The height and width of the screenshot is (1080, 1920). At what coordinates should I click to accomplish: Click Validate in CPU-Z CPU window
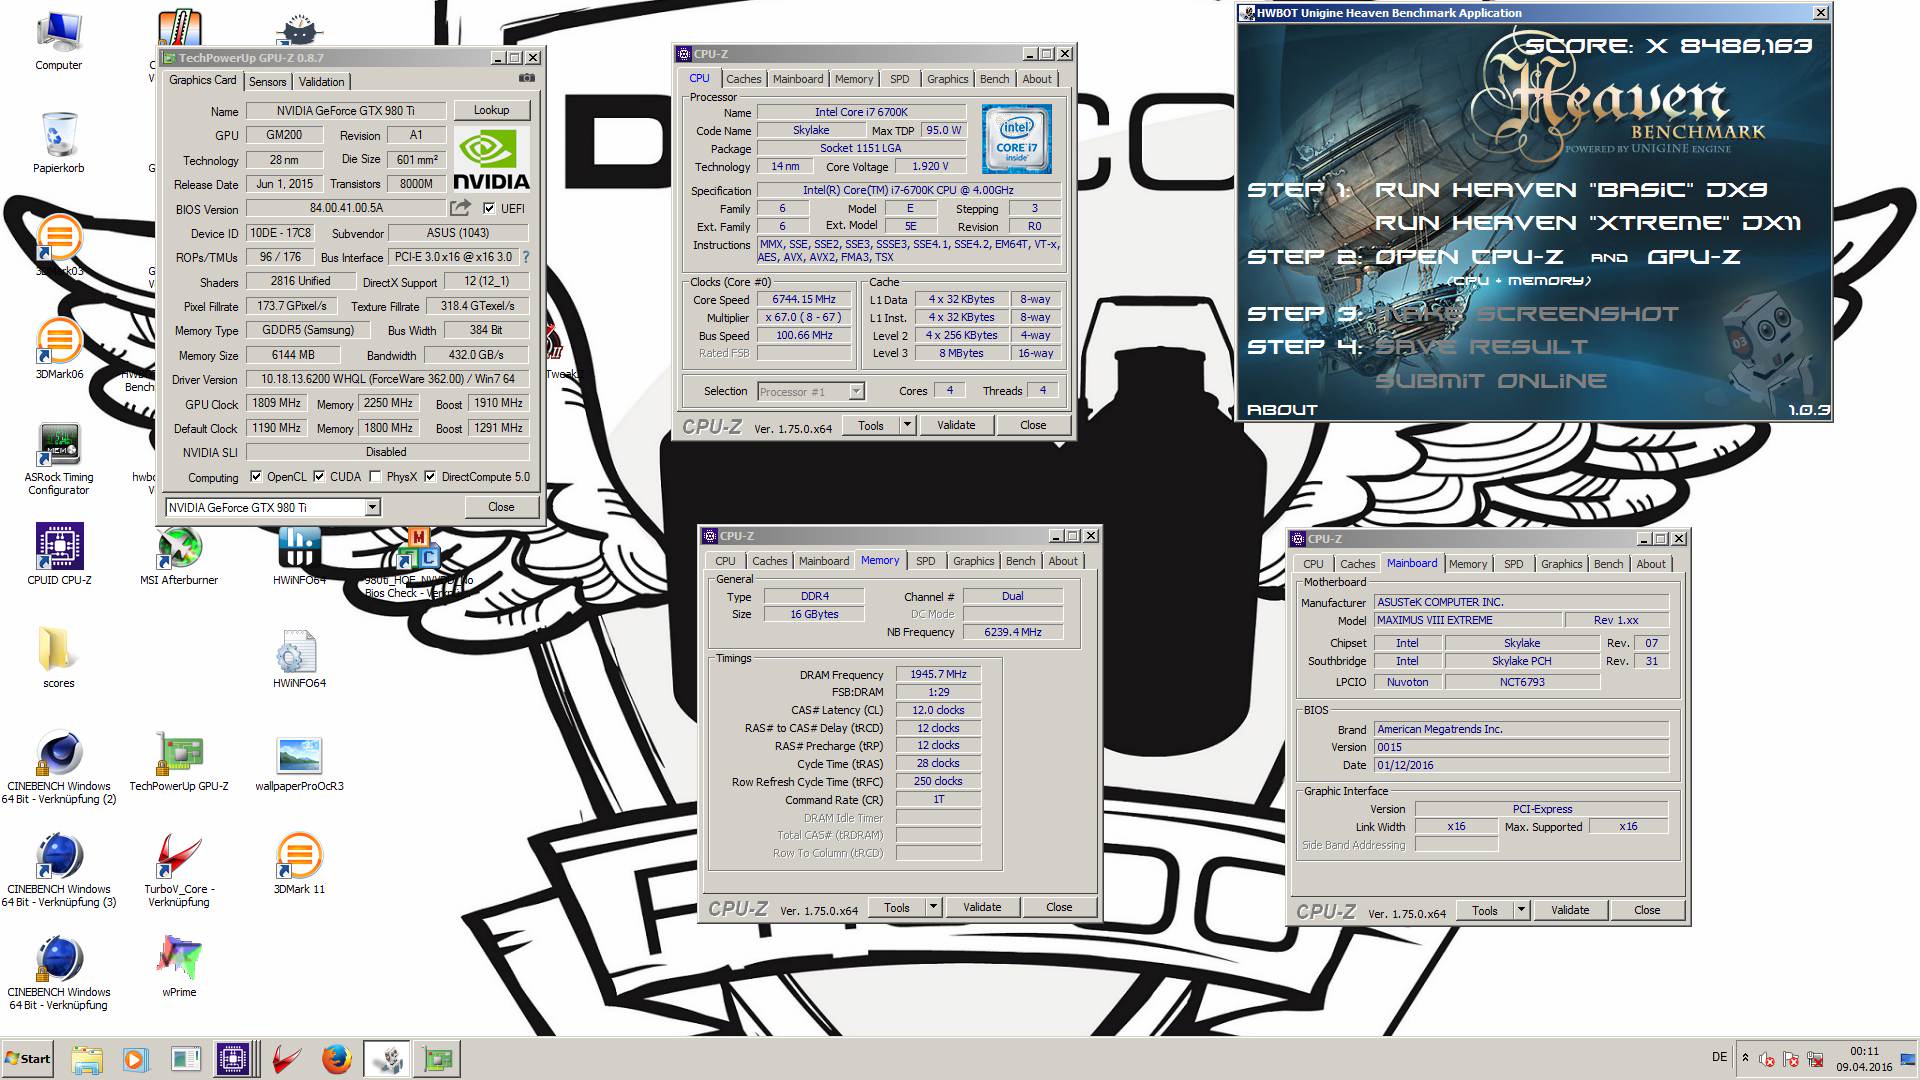pyautogui.click(x=956, y=425)
